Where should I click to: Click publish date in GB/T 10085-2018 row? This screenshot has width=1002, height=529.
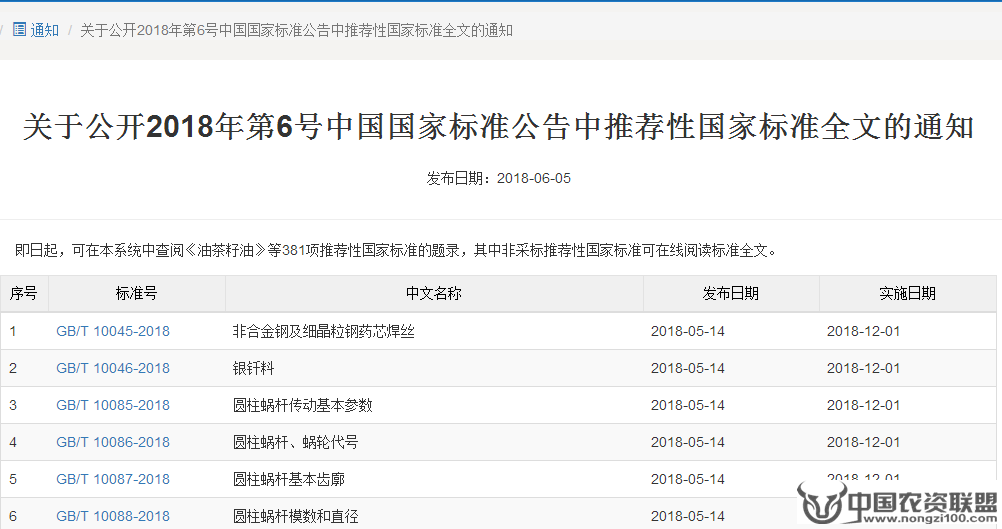coord(688,405)
